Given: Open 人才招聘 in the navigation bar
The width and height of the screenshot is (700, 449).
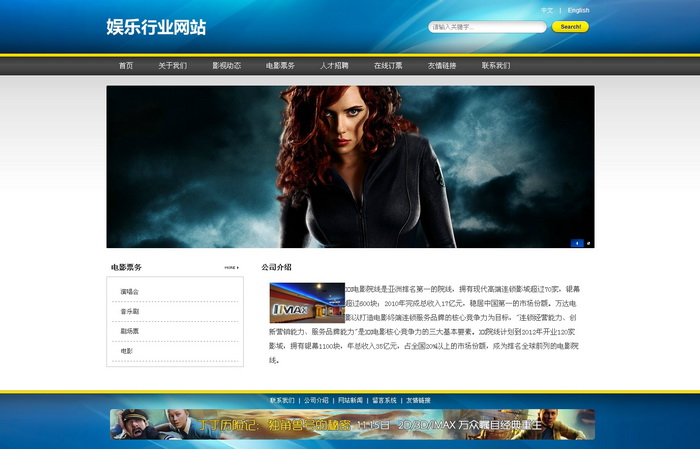Looking at the screenshot, I should click(334, 66).
